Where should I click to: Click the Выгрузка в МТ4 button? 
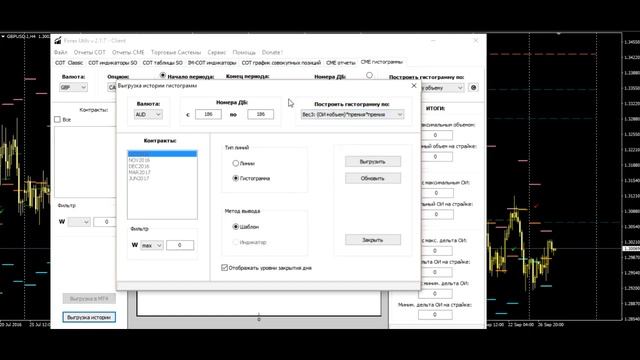(89, 299)
